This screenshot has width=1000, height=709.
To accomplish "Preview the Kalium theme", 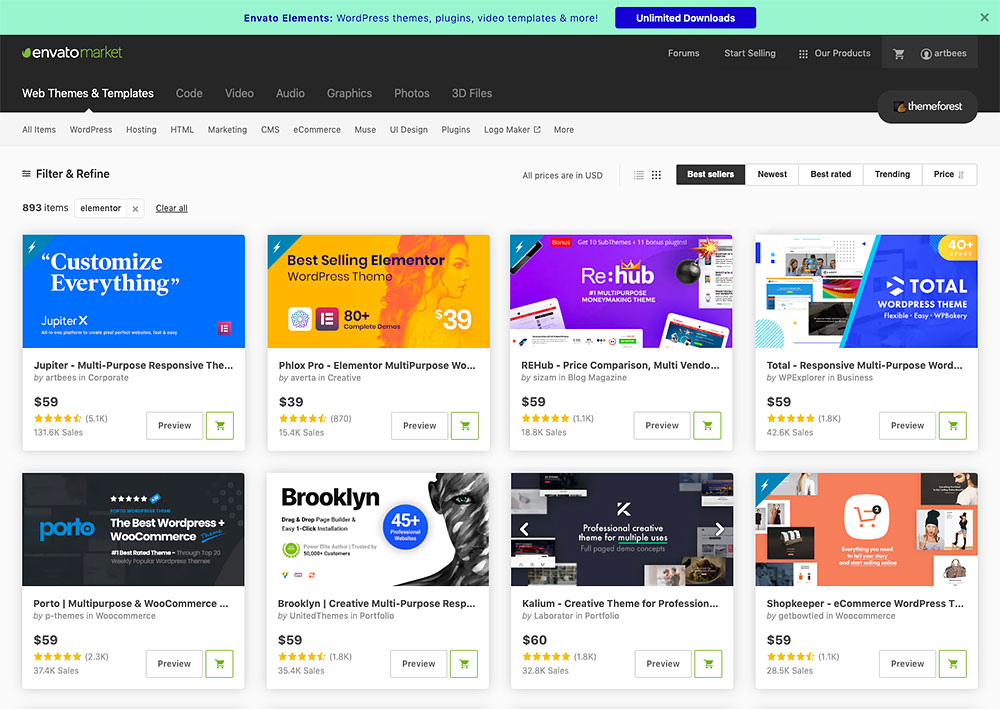I will (x=663, y=664).
